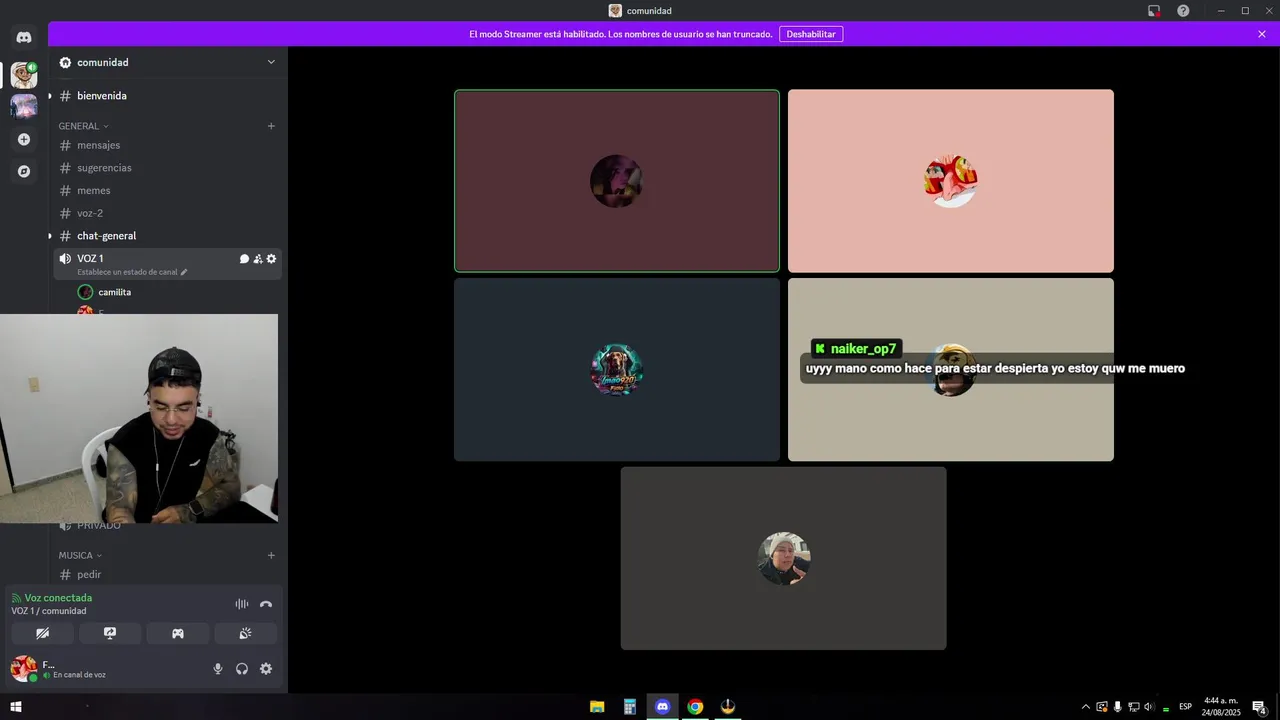Open Discord direct messages home icon
Image resolution: width=1280 pixels, height=720 pixels.
(24, 37)
